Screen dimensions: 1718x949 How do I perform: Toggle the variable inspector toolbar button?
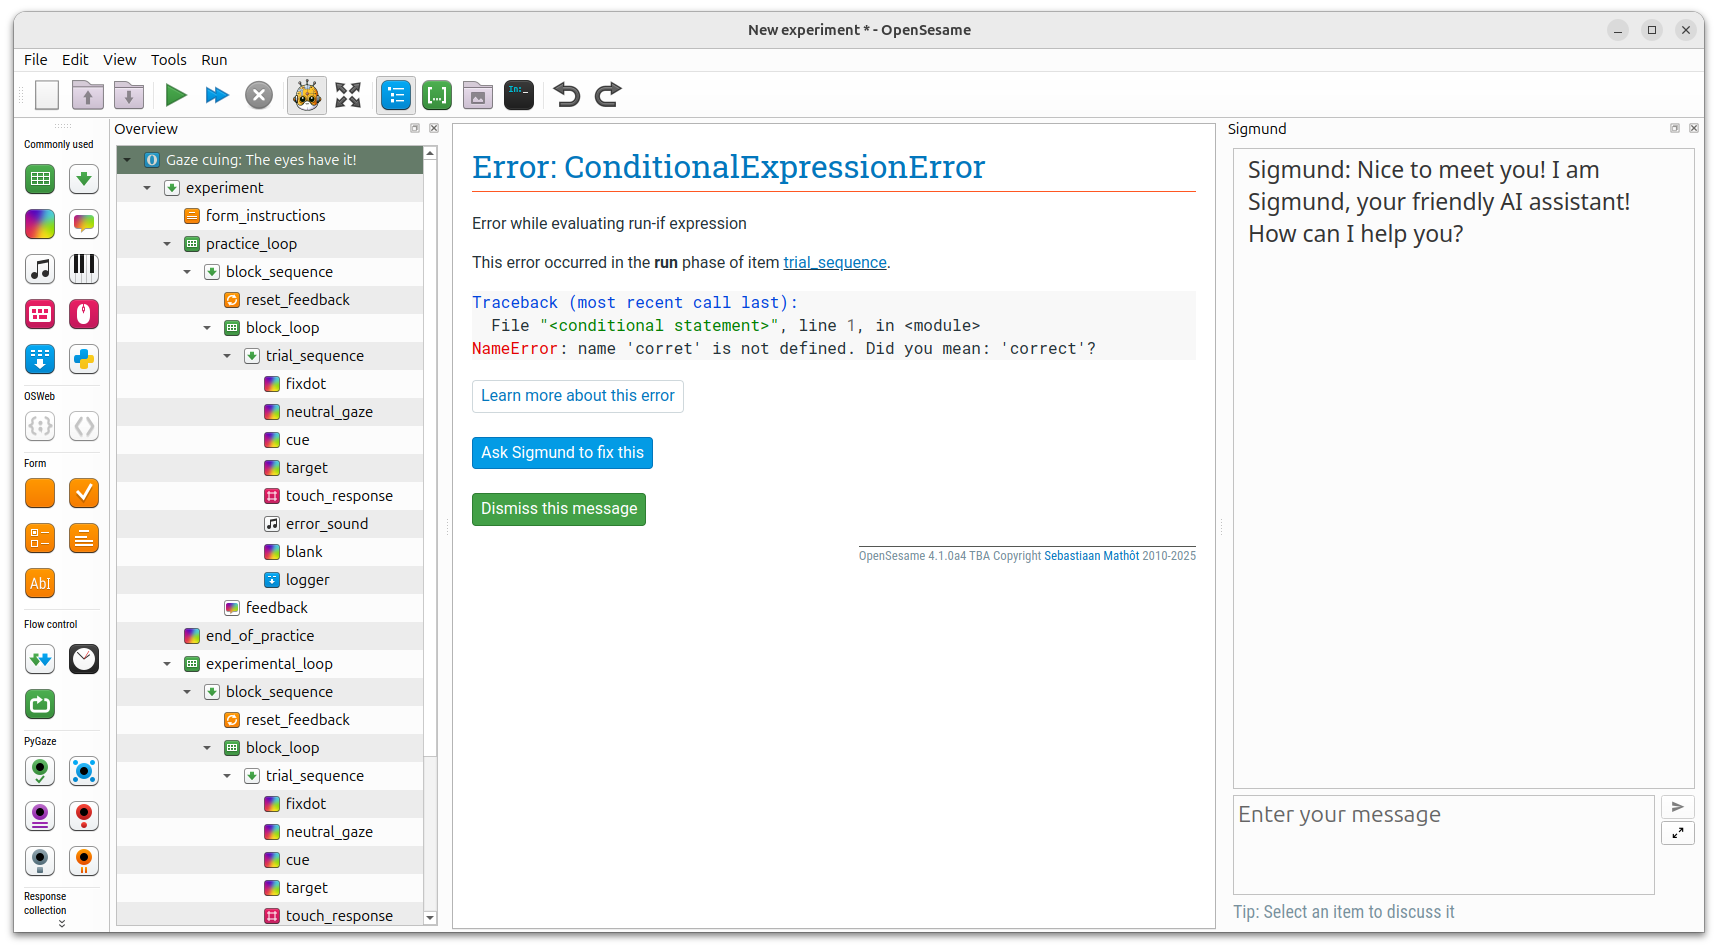pyautogui.click(x=437, y=95)
